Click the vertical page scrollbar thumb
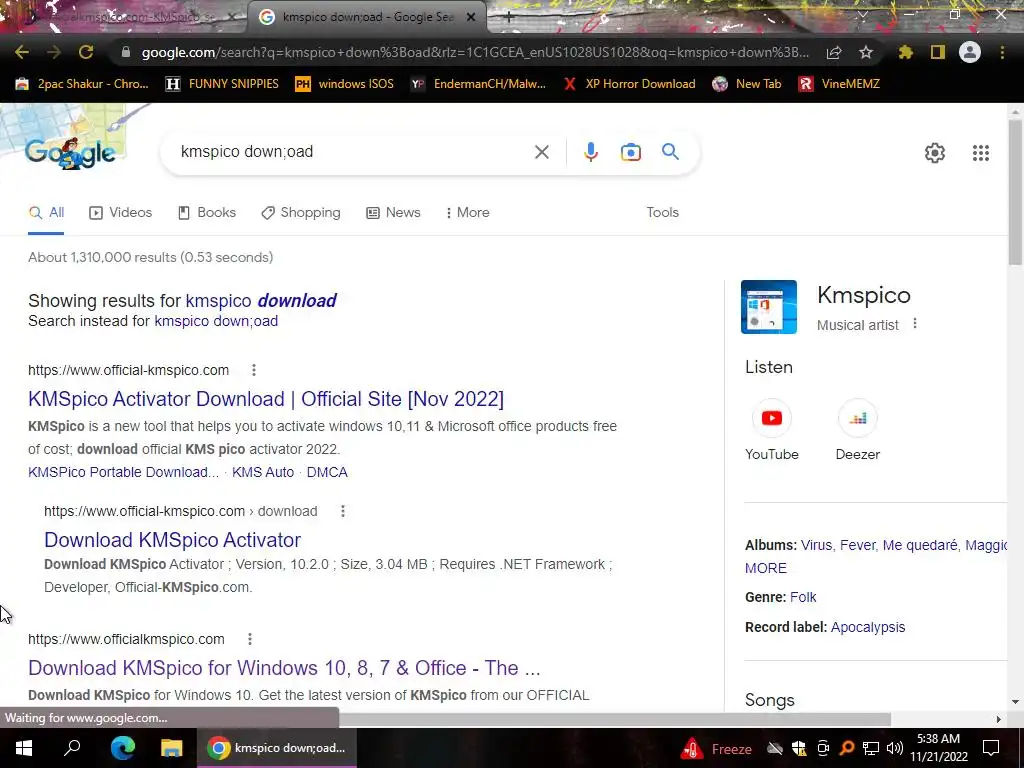The image size is (1024, 768). point(1015,193)
